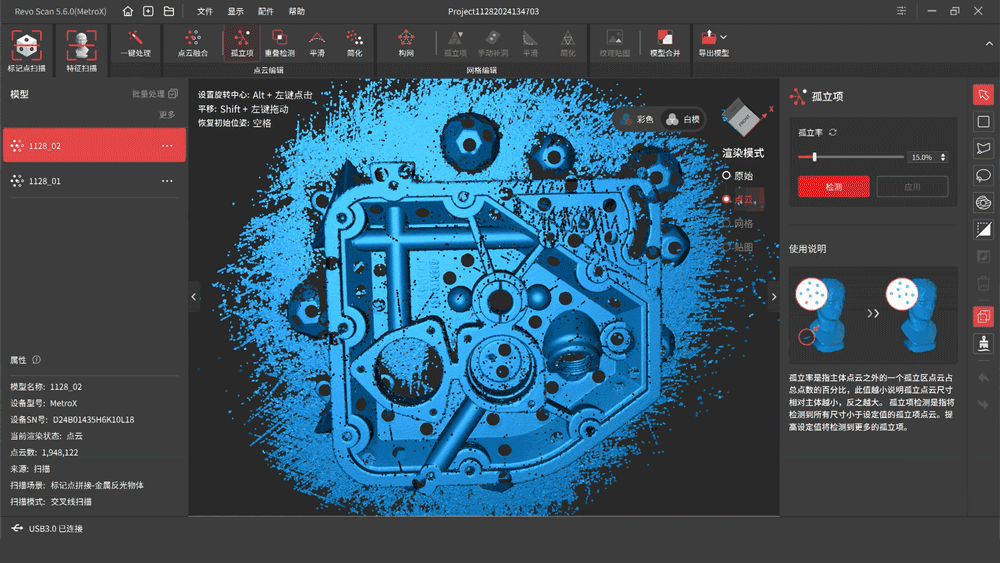Start 标记点扫描 marker scanning mode
The width and height of the screenshot is (1000, 563).
point(26,51)
